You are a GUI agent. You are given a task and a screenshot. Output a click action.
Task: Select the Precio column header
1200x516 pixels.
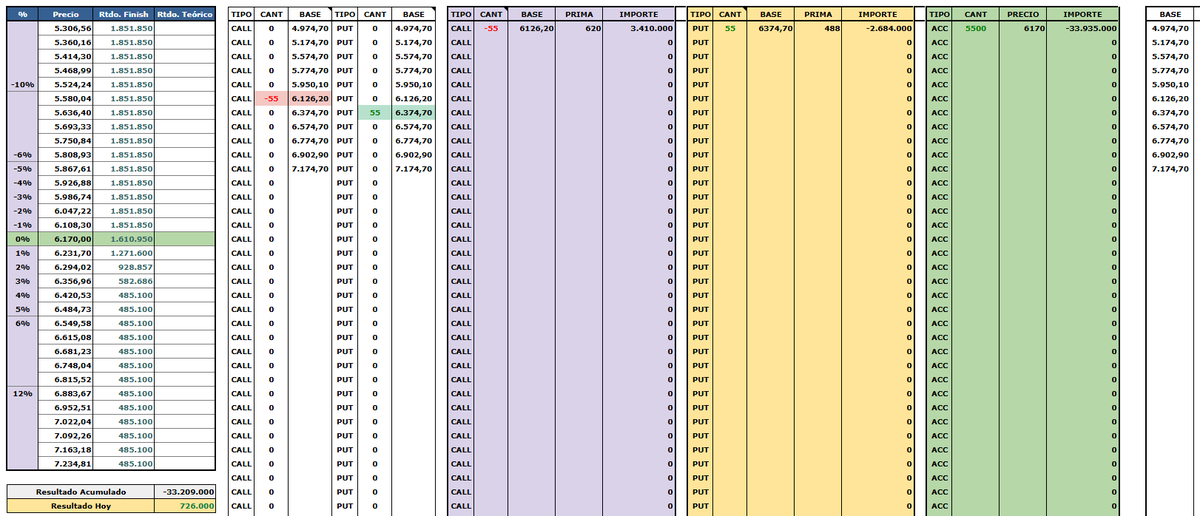(x=66, y=15)
